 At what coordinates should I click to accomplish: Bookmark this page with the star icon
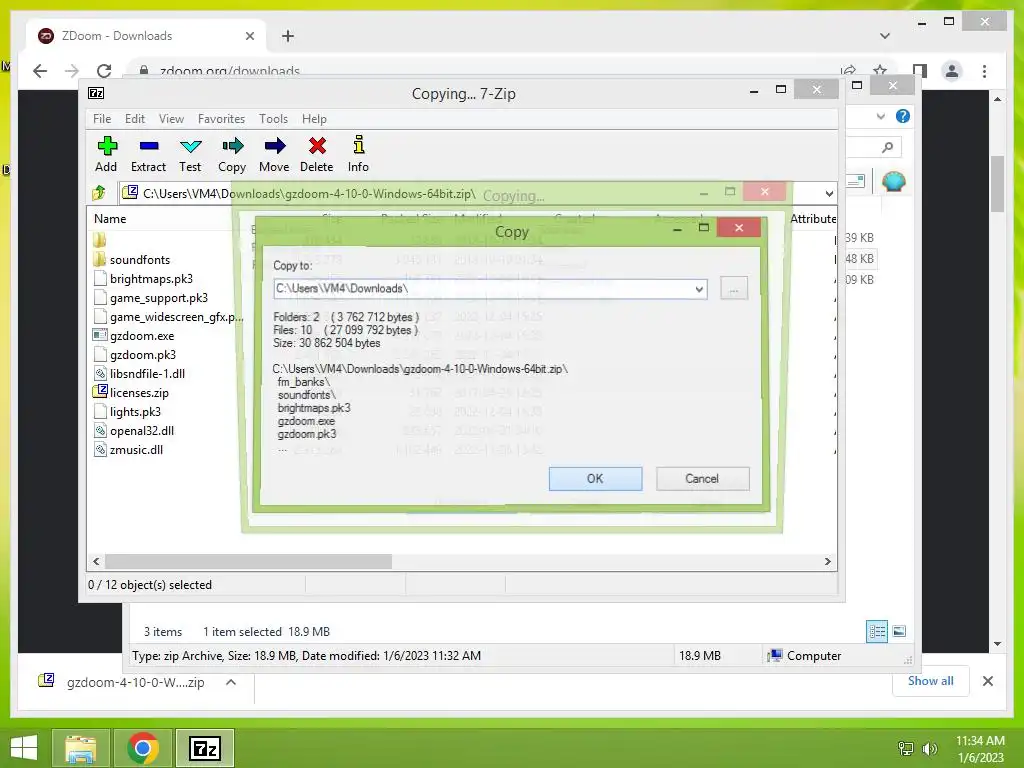point(880,71)
